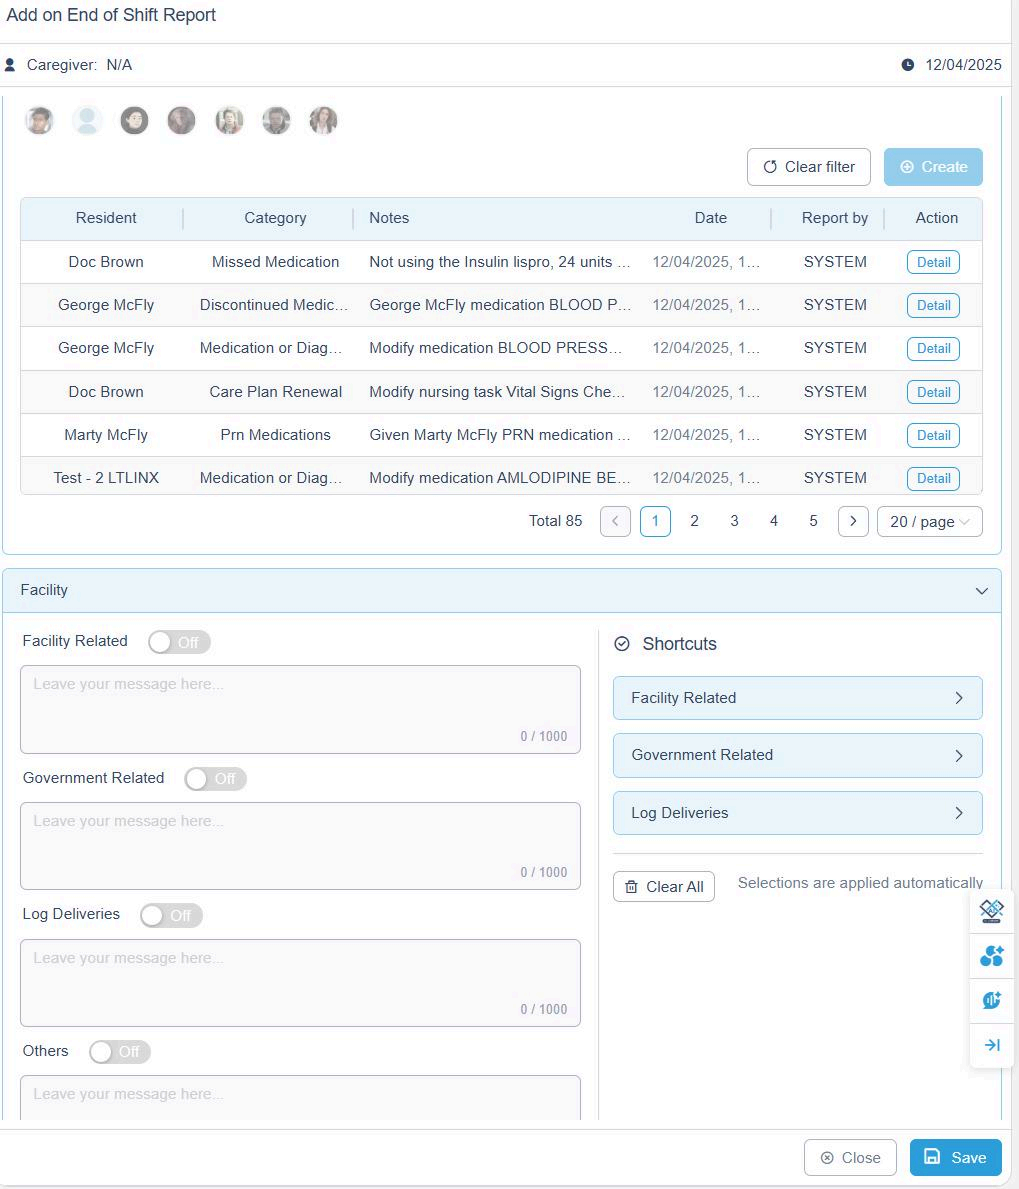
Task: Save the end of shift report
Action: (955, 1157)
